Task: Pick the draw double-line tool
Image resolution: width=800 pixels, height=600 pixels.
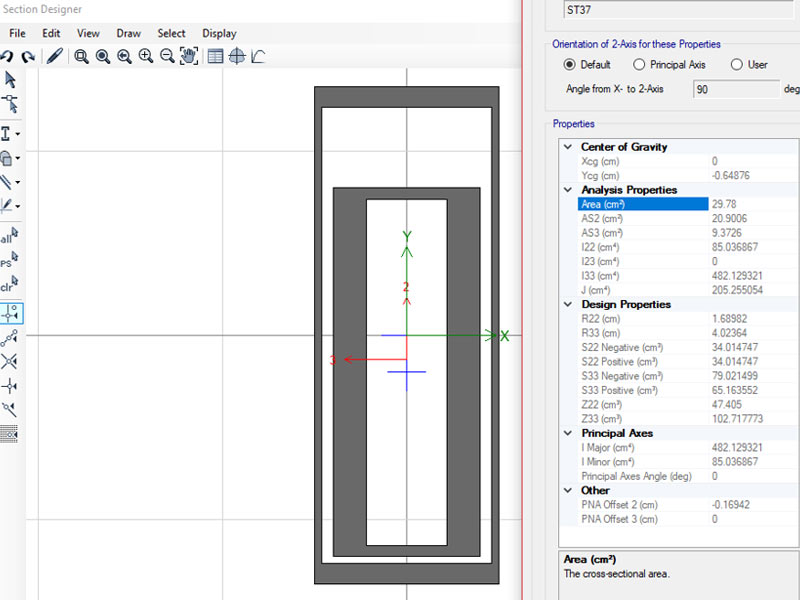Action: pyautogui.click(x=6, y=182)
